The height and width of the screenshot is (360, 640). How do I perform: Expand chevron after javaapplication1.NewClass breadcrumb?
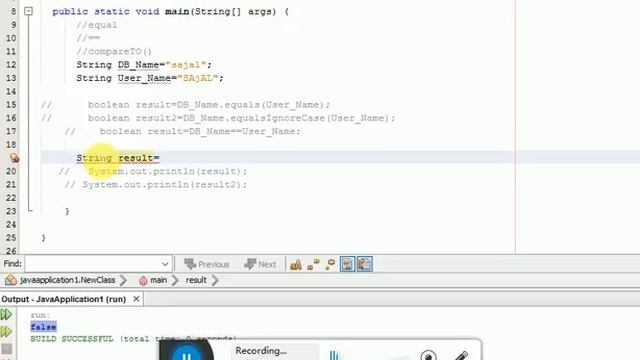tap(123, 280)
